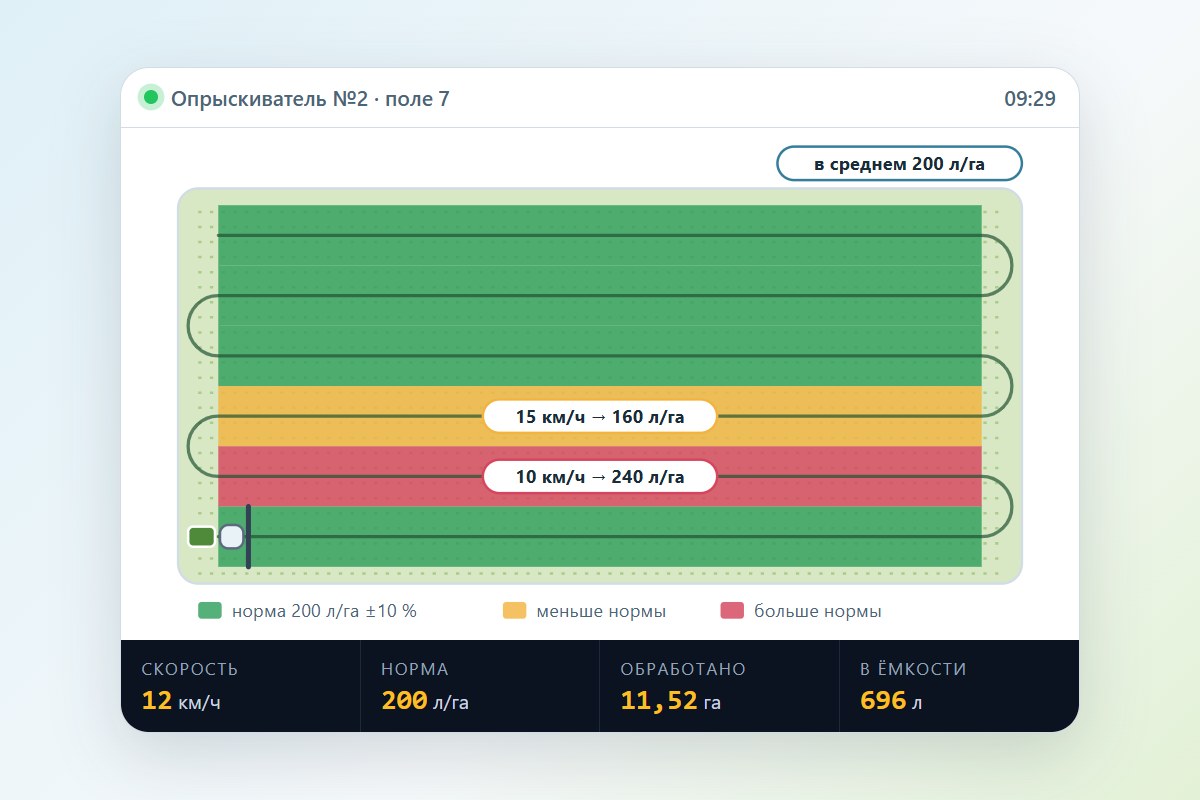Click legend text "больше нормы"

click(x=818, y=611)
